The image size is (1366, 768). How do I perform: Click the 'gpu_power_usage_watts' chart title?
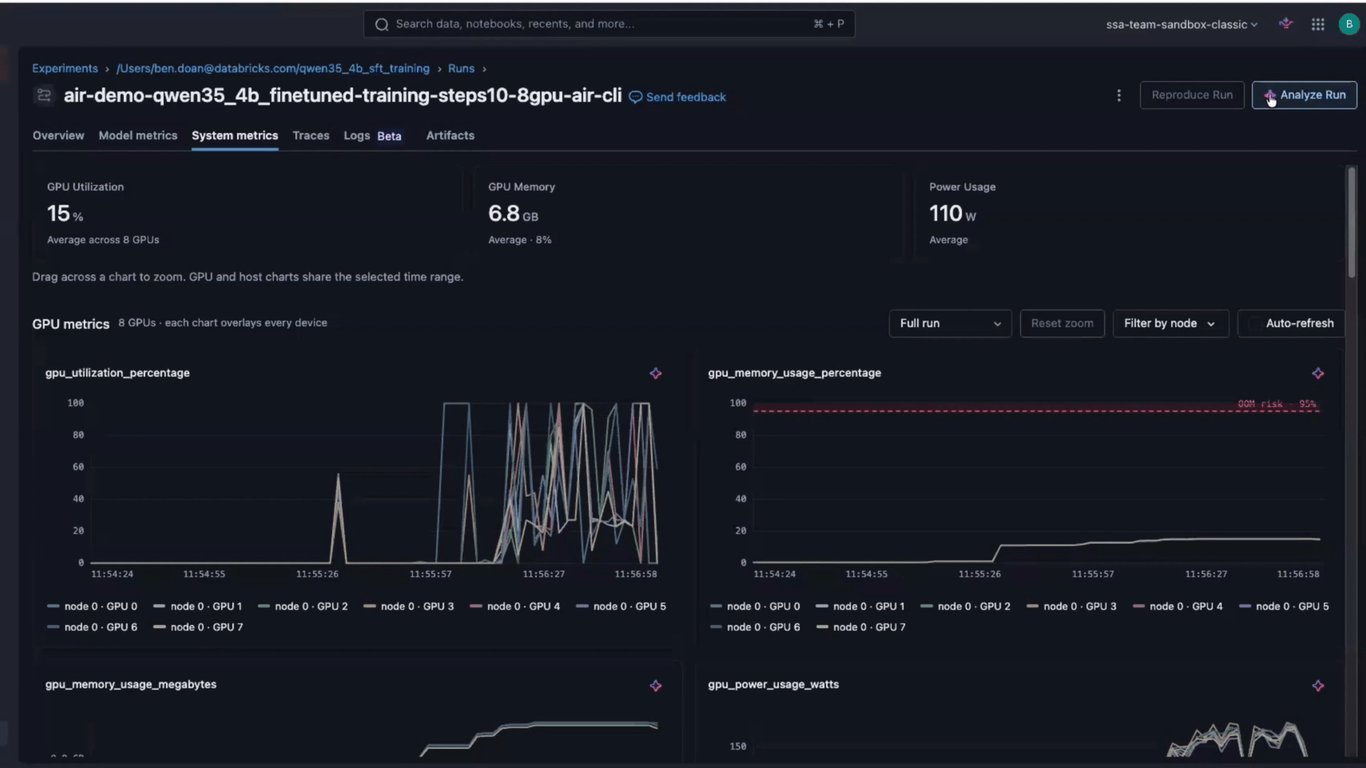tap(773, 685)
